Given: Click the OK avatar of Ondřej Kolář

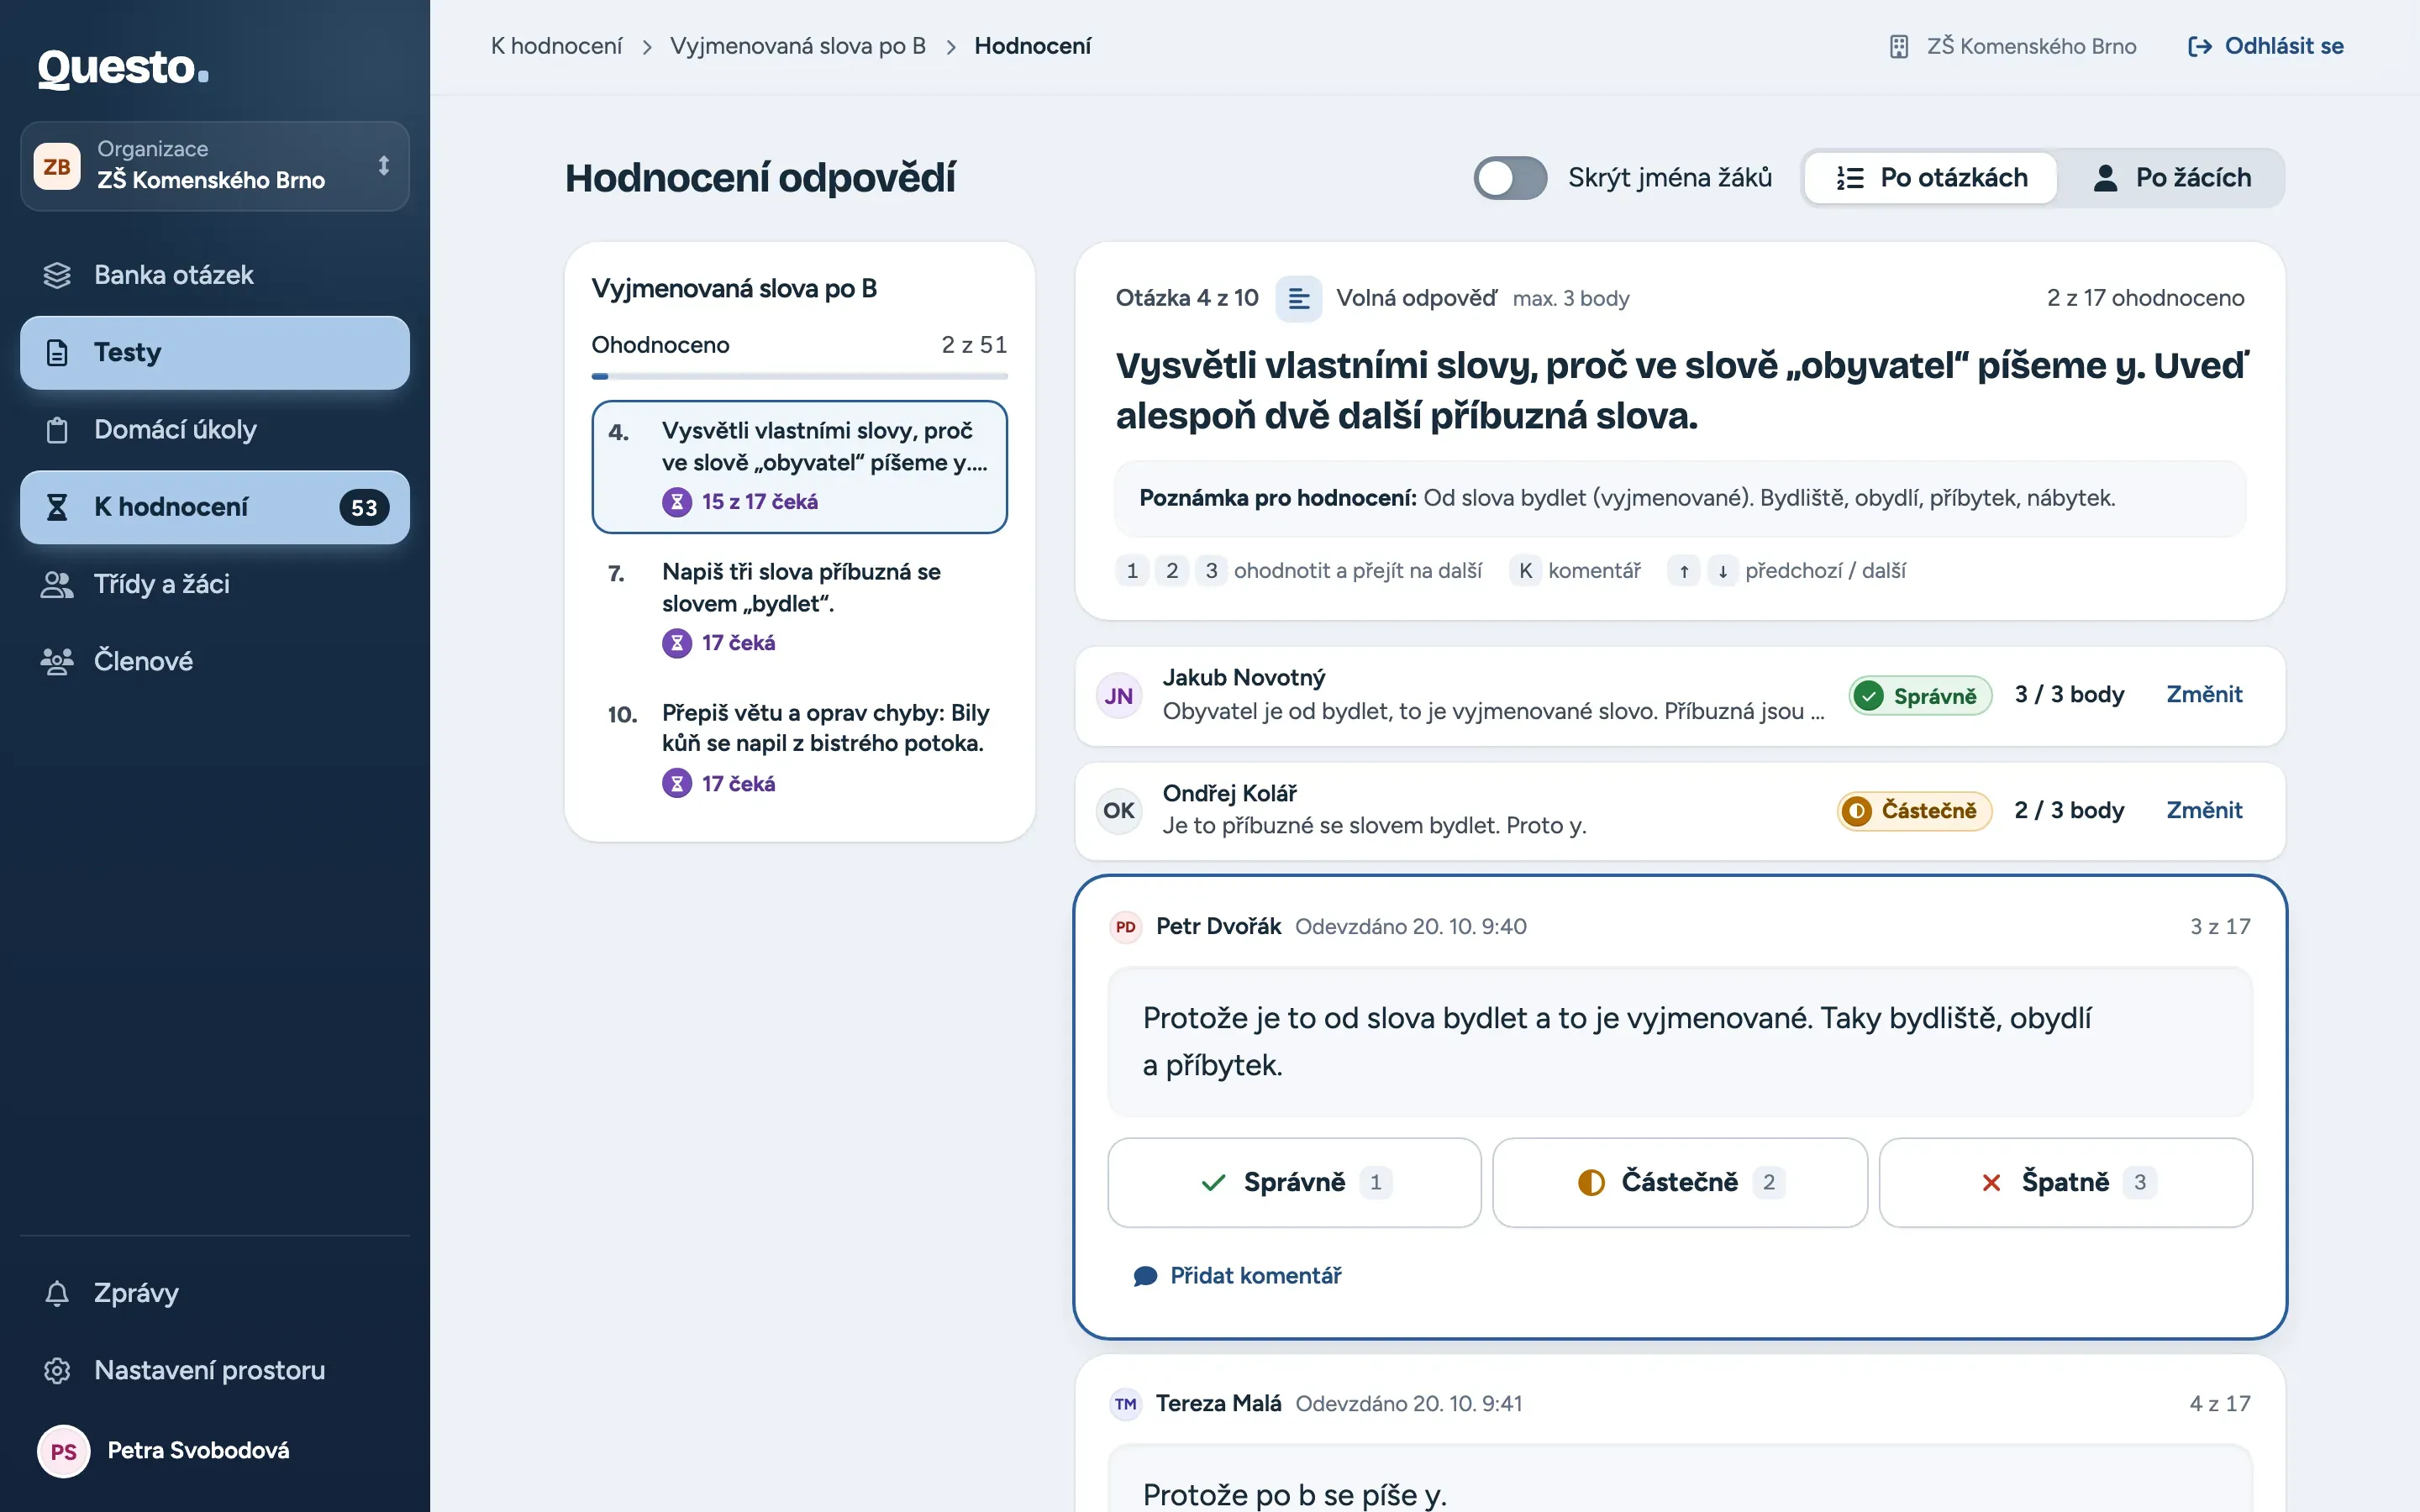Looking at the screenshot, I should [1119, 811].
